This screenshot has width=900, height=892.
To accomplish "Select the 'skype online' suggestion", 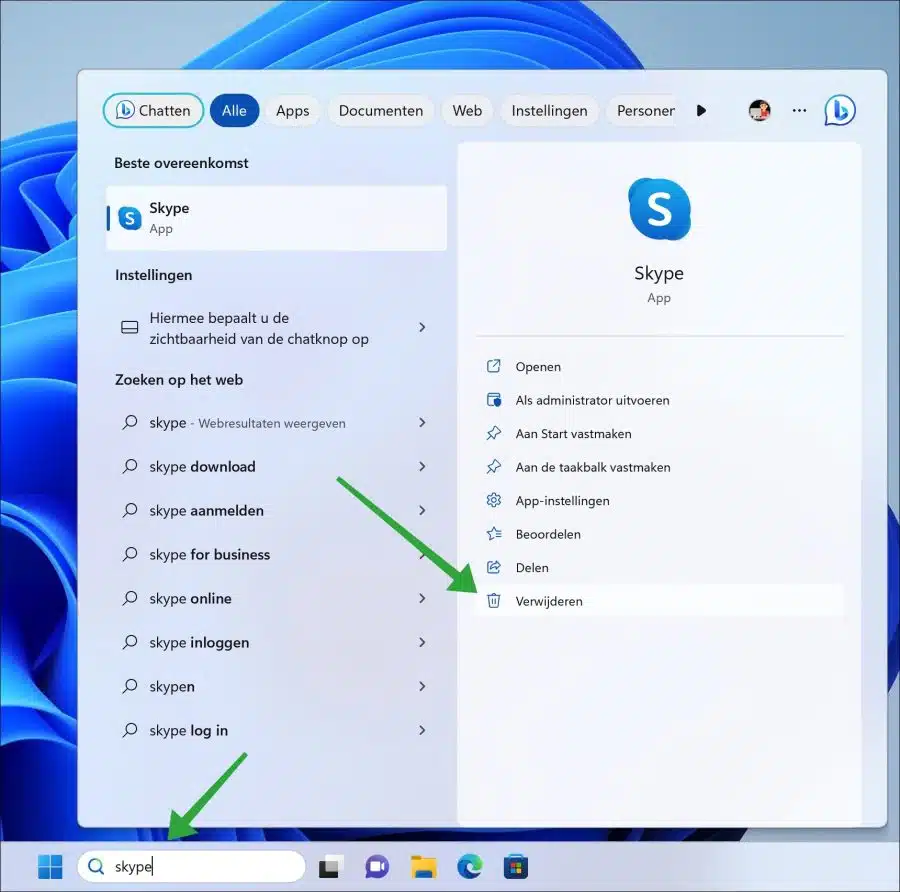I will [x=276, y=598].
